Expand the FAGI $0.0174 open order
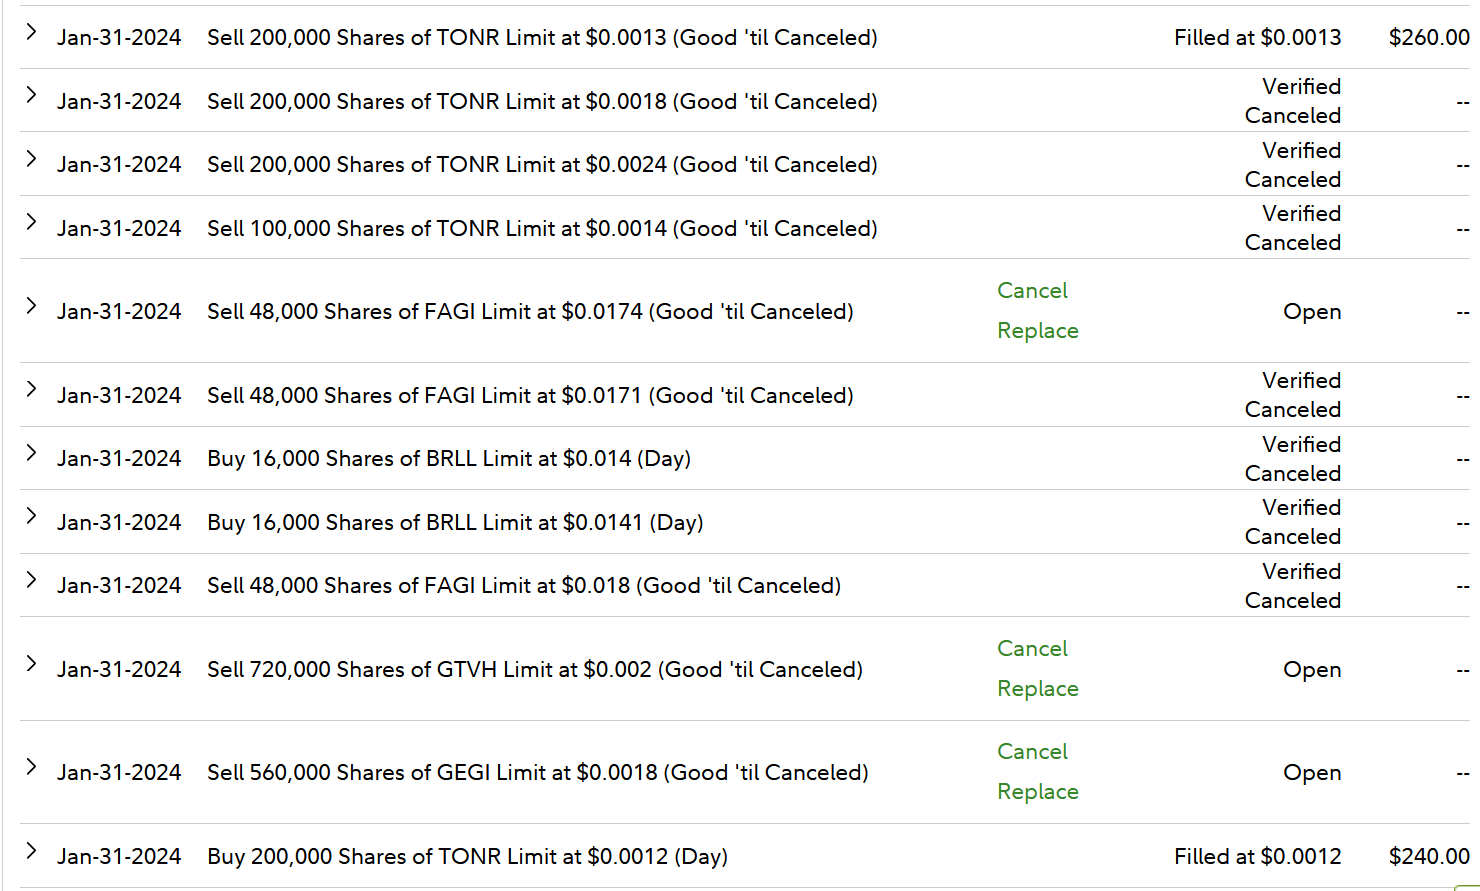Screen dimensions: 1480x891 click(31, 306)
